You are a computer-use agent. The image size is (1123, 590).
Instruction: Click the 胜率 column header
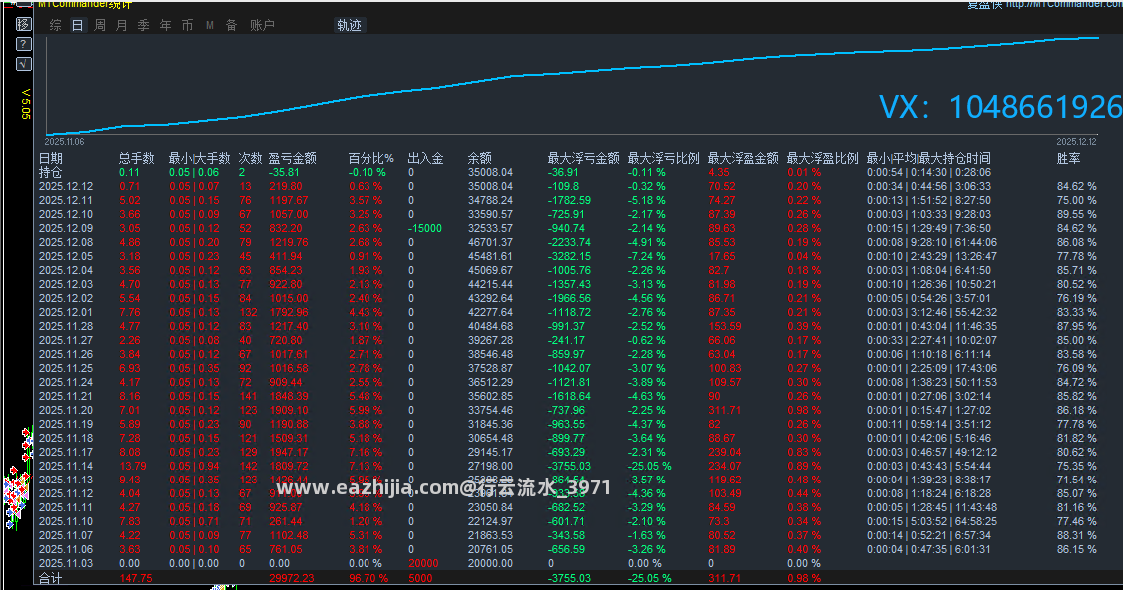point(1068,158)
